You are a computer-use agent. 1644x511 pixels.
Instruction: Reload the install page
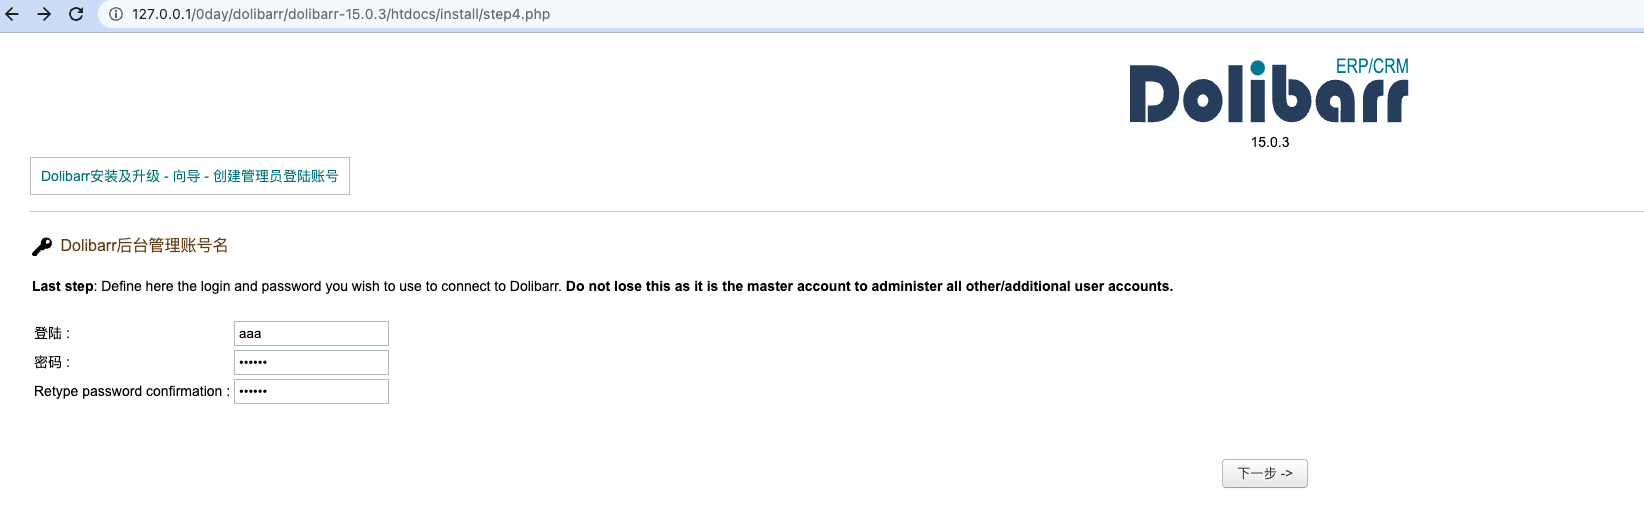76,14
